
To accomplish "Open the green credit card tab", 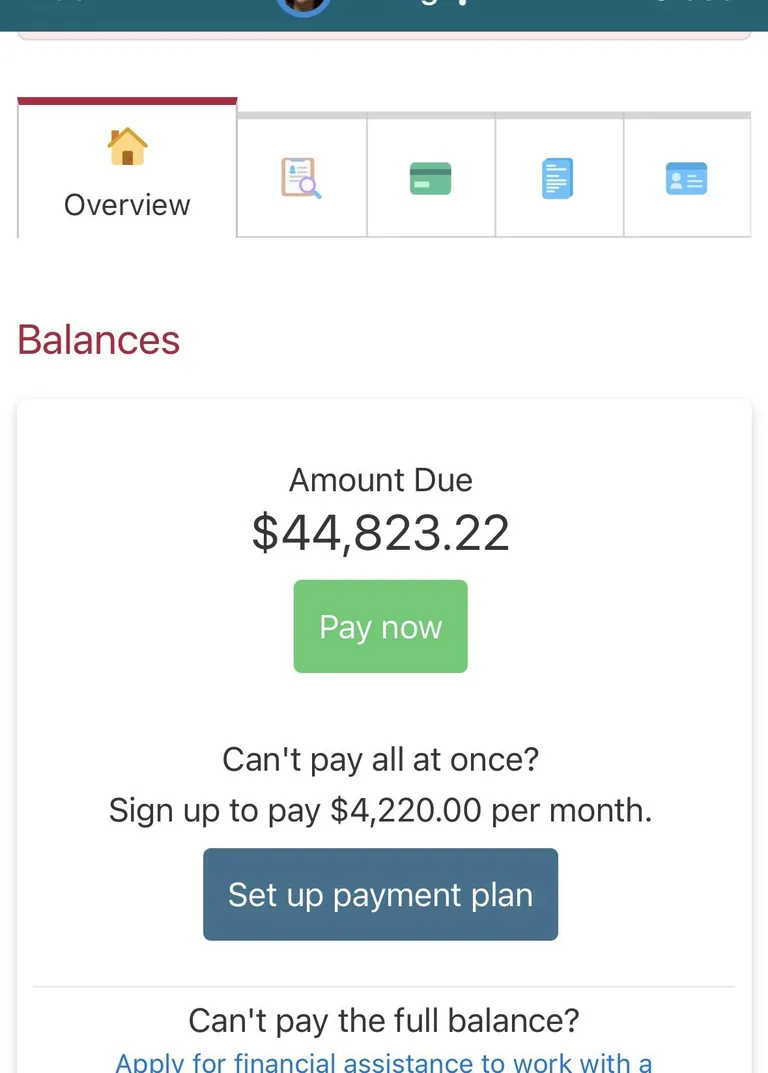I will click(x=430, y=179).
